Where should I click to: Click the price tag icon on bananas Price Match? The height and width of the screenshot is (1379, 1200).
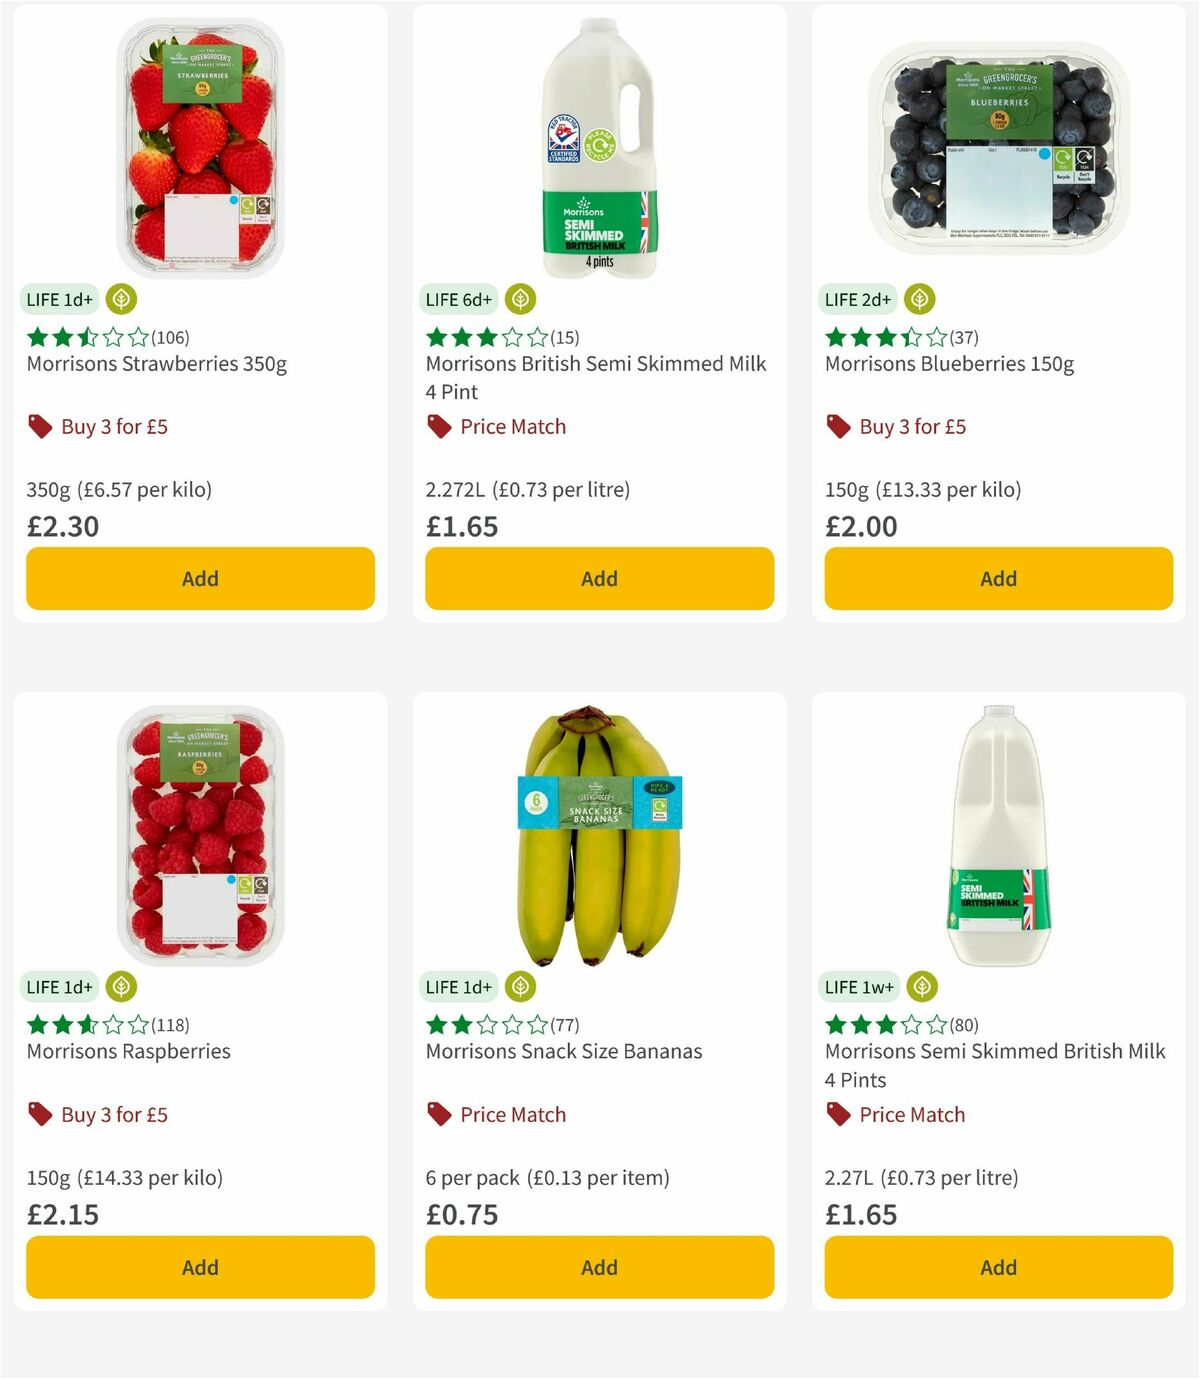437,1114
